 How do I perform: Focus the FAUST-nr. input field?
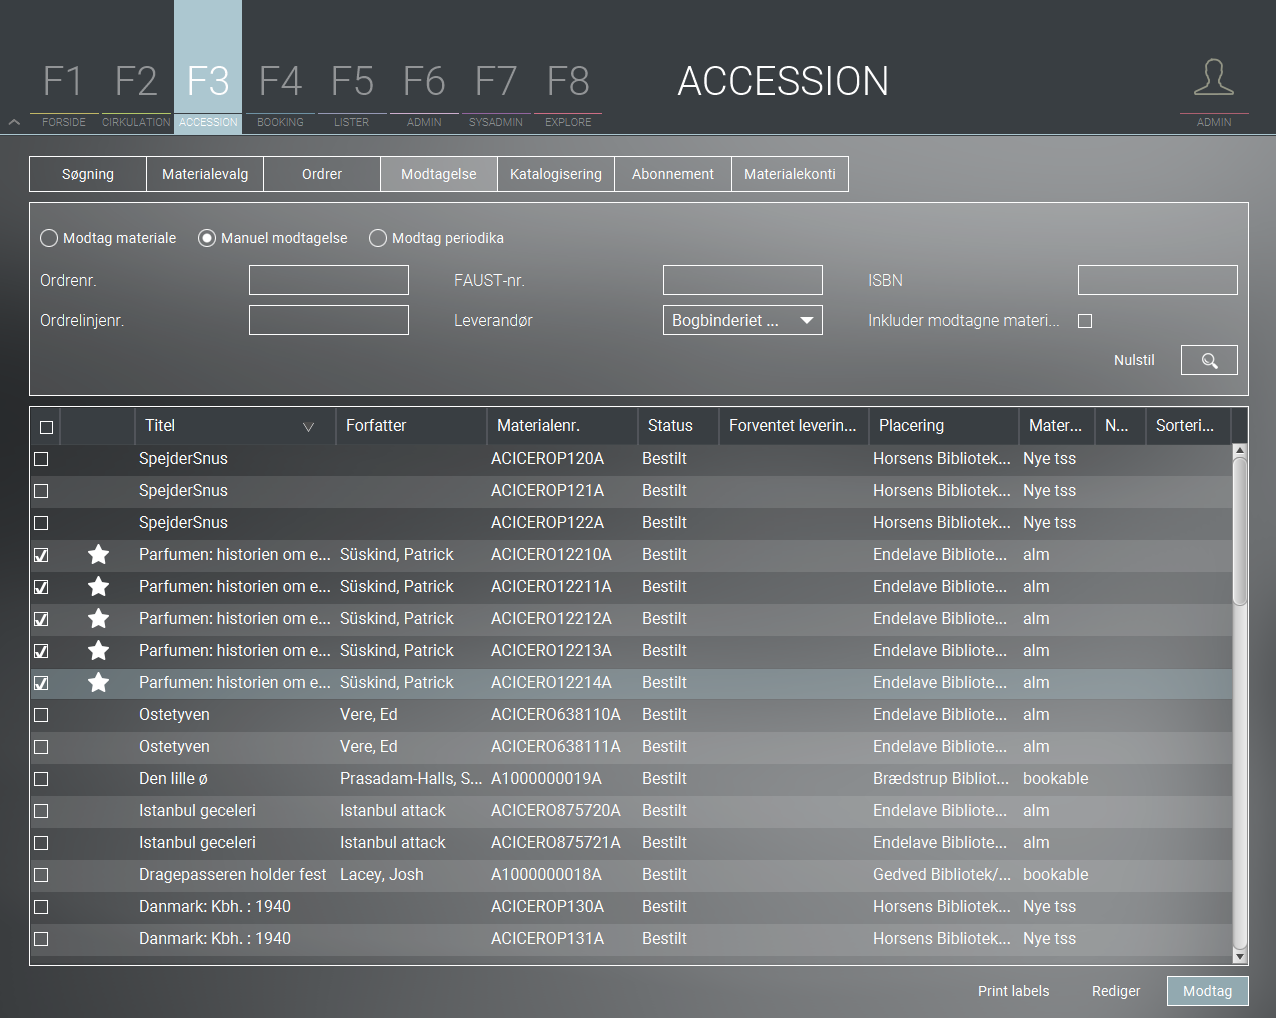pyautogui.click(x=743, y=280)
